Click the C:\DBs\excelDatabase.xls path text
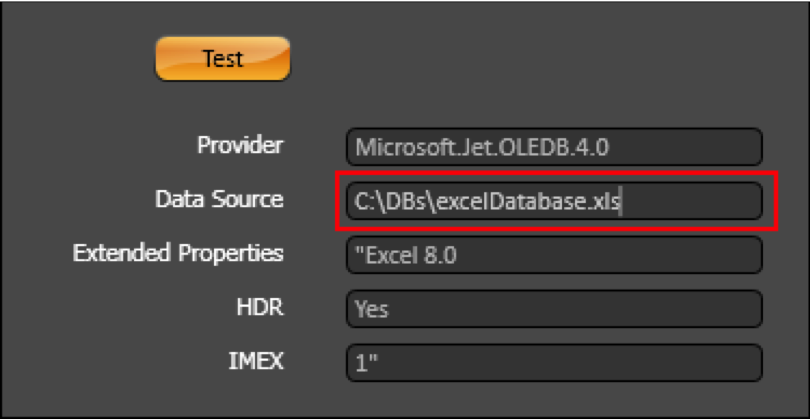 487,202
